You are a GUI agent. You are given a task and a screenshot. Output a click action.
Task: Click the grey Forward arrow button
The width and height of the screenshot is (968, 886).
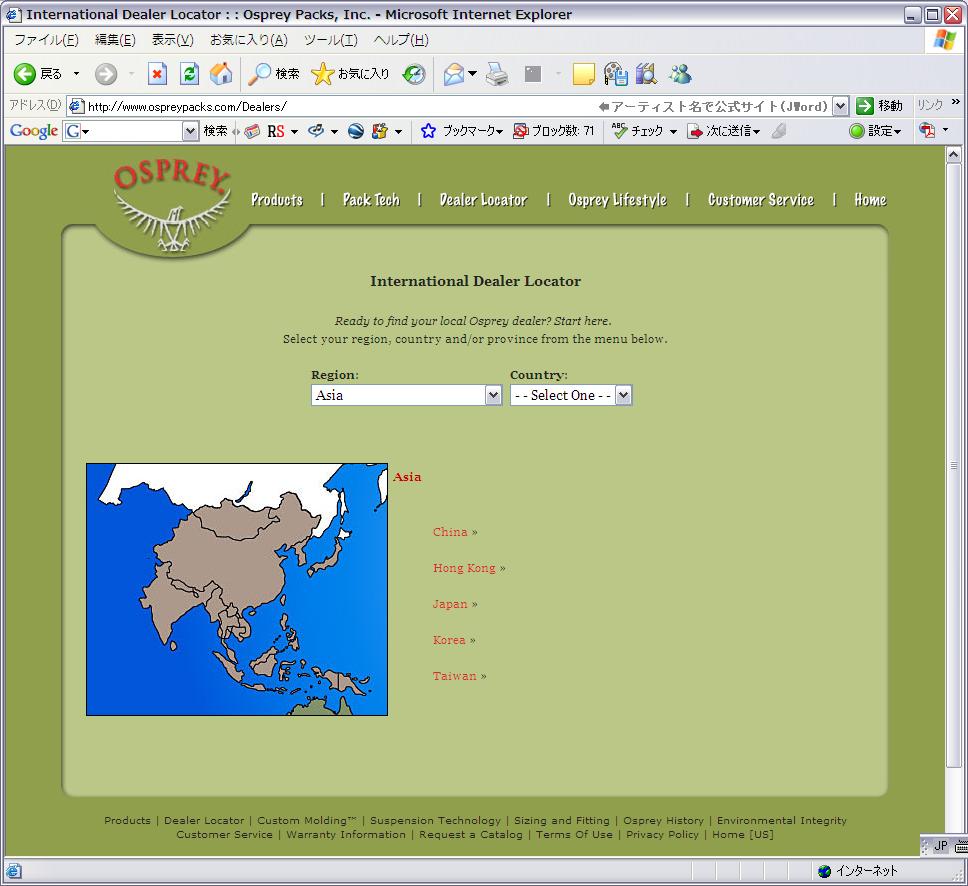[106, 74]
